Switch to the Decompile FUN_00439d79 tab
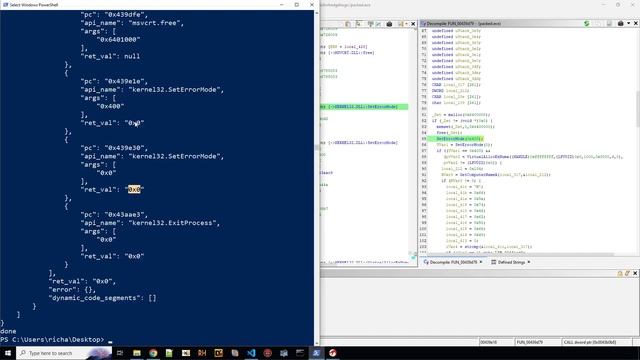 click(x=453, y=262)
